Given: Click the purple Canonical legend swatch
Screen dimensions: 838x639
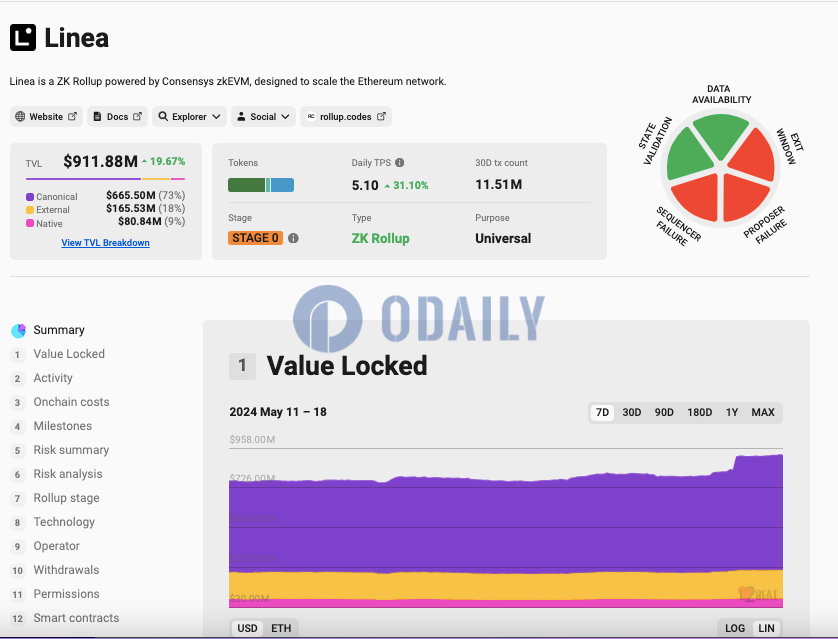Looking at the screenshot, I should pyautogui.click(x=30, y=197).
